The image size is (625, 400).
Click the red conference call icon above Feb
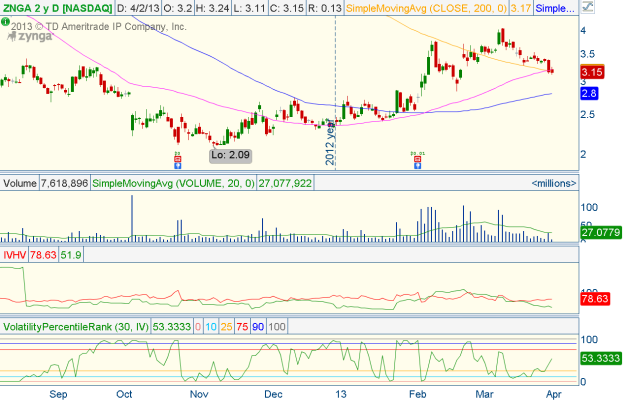417,159
